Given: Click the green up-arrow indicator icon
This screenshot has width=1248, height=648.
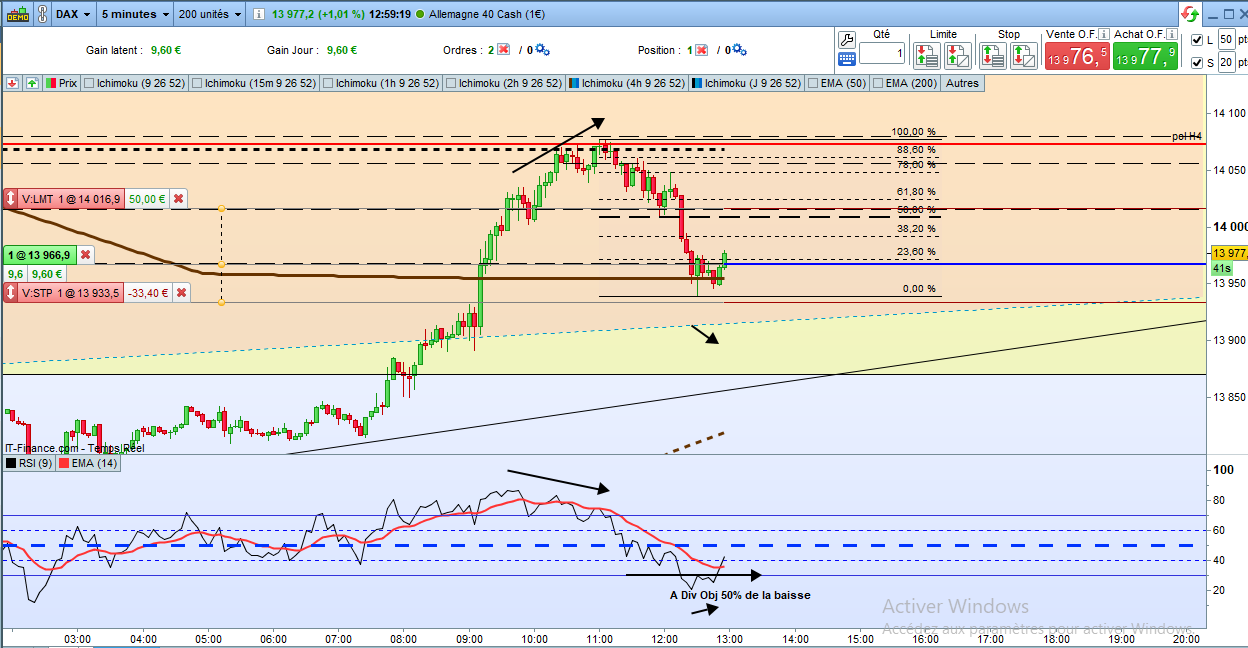Looking at the screenshot, I should [33, 83].
